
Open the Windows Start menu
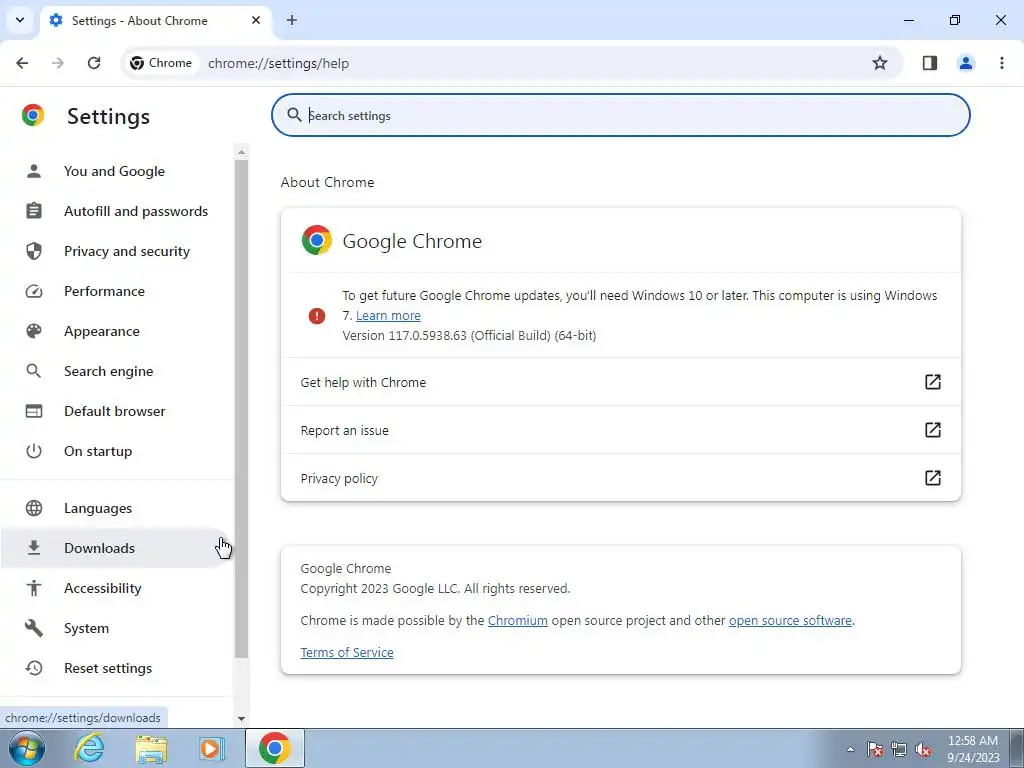[x=27, y=748]
